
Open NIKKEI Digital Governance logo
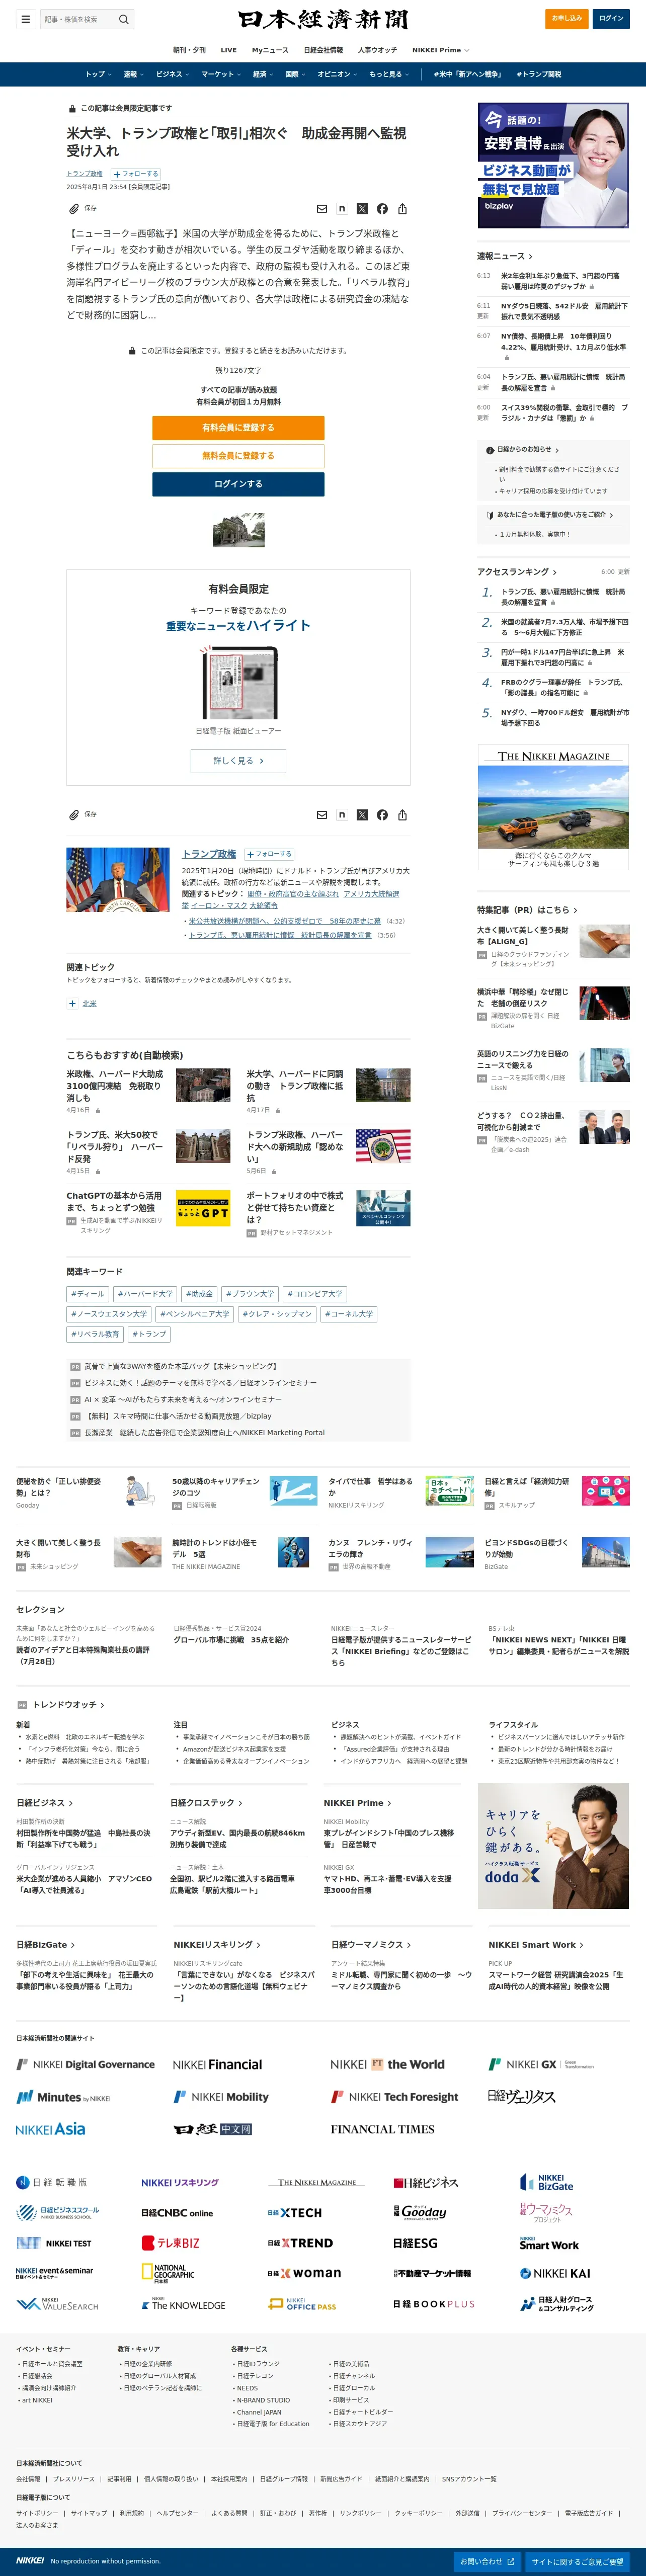click(86, 2064)
